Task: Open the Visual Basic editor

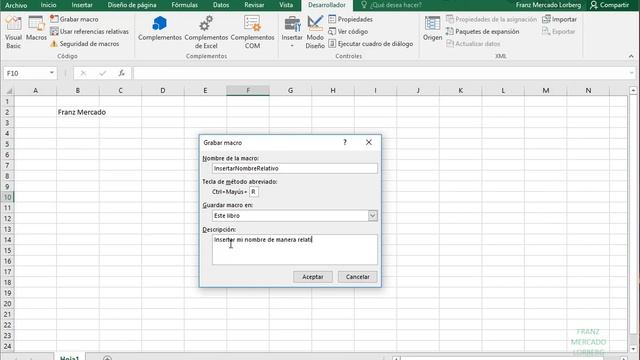Action: pyautogui.click(x=13, y=33)
